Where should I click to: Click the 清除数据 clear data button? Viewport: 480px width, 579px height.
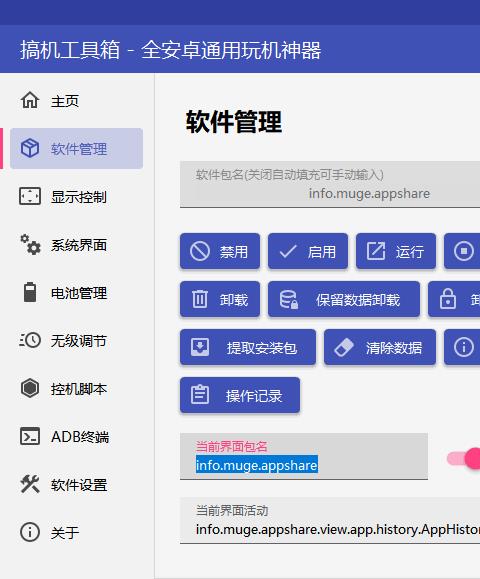(x=380, y=347)
